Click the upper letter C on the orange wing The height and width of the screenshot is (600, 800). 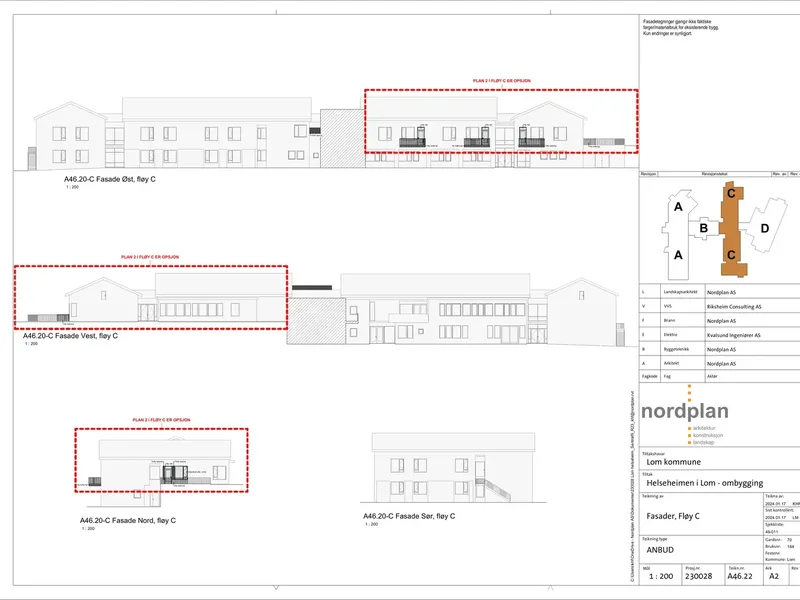click(x=731, y=193)
